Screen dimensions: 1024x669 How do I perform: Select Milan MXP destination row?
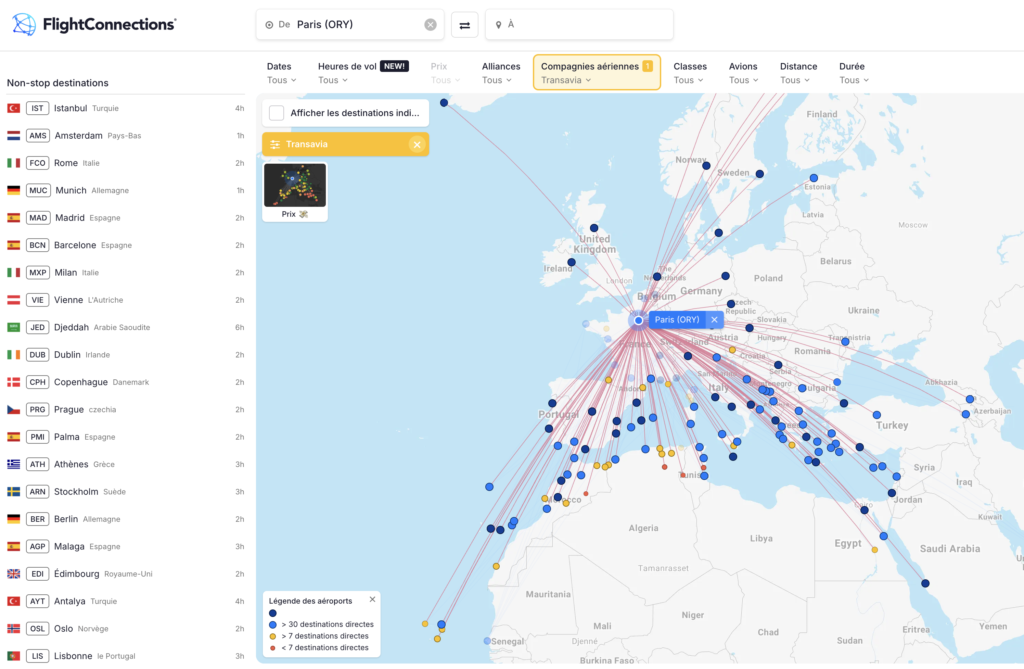[125, 272]
